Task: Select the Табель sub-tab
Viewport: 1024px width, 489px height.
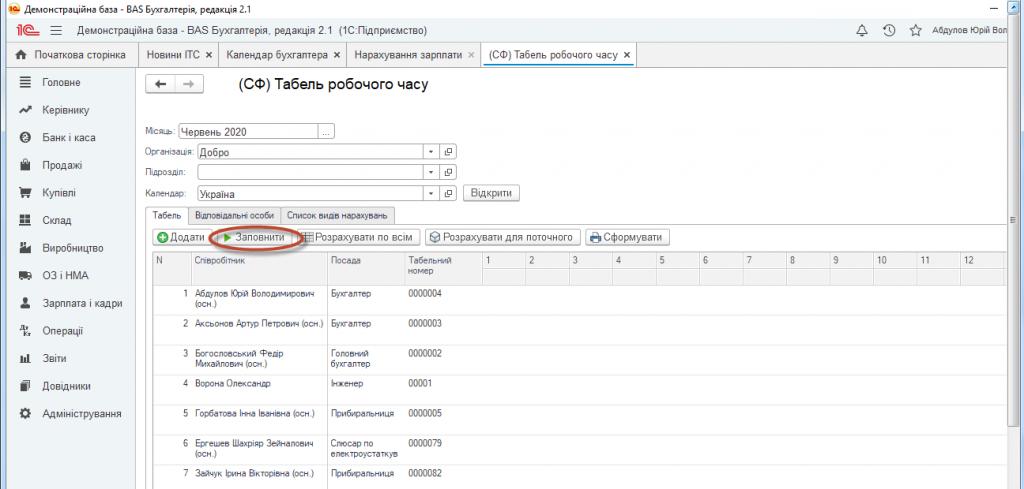Action: tap(167, 215)
